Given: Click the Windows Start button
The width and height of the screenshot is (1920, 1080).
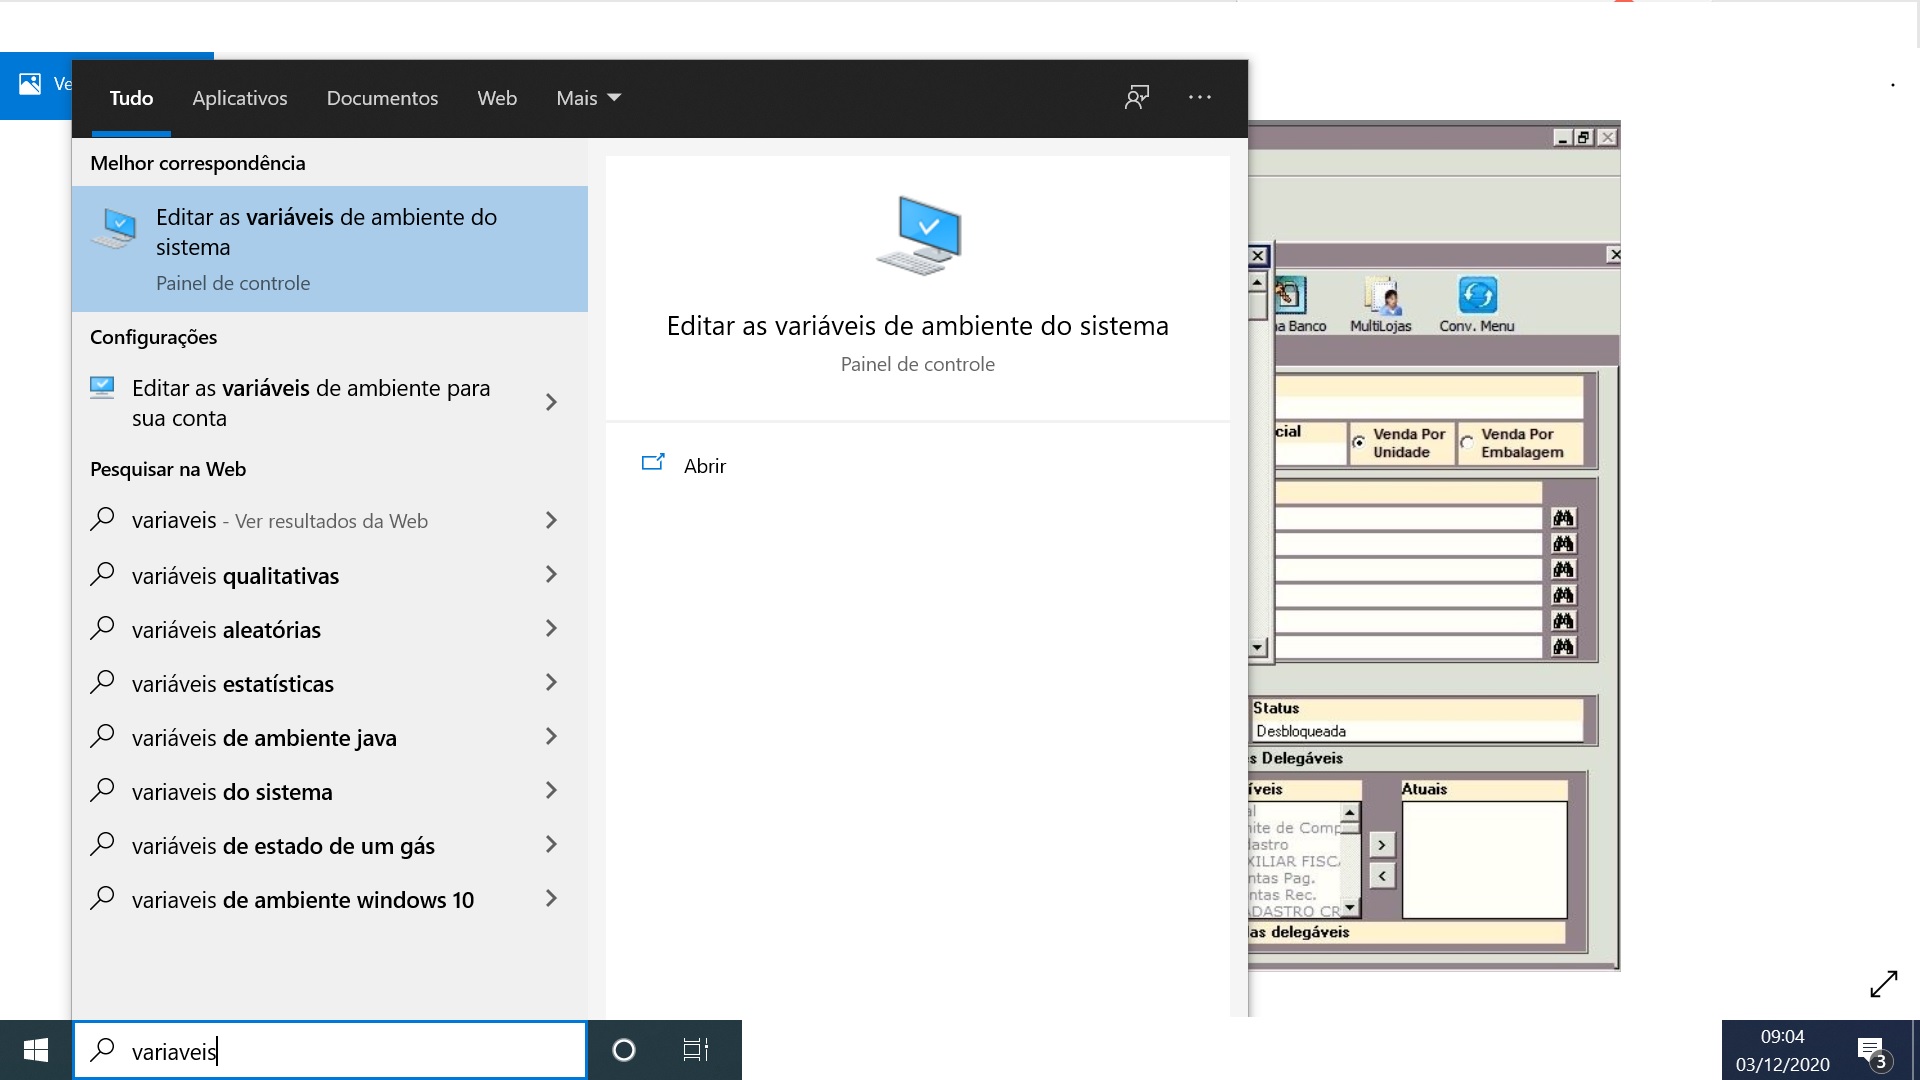Looking at the screenshot, I should 35,1050.
